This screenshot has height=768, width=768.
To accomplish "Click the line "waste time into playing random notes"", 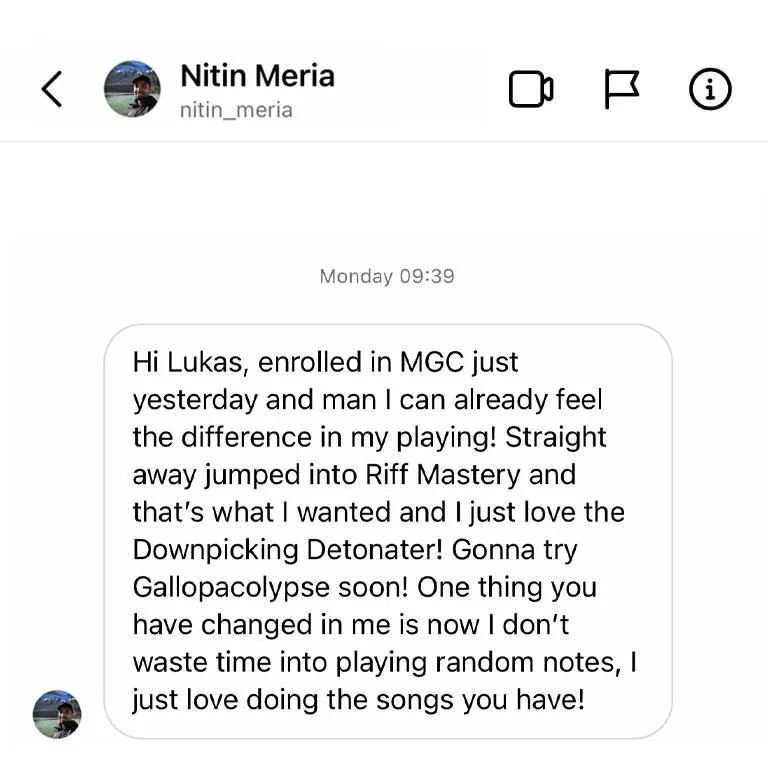I will click(374, 663).
